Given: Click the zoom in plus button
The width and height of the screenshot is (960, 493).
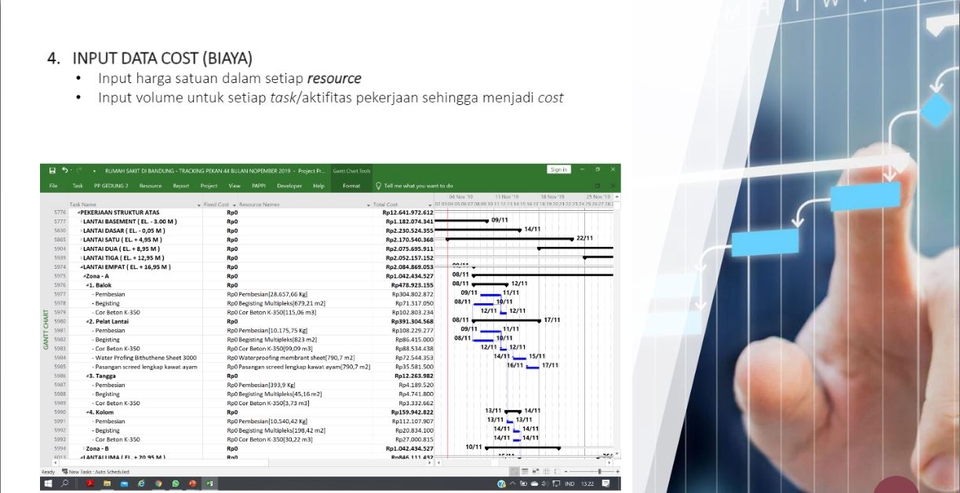Looking at the screenshot, I should tap(617, 472).
